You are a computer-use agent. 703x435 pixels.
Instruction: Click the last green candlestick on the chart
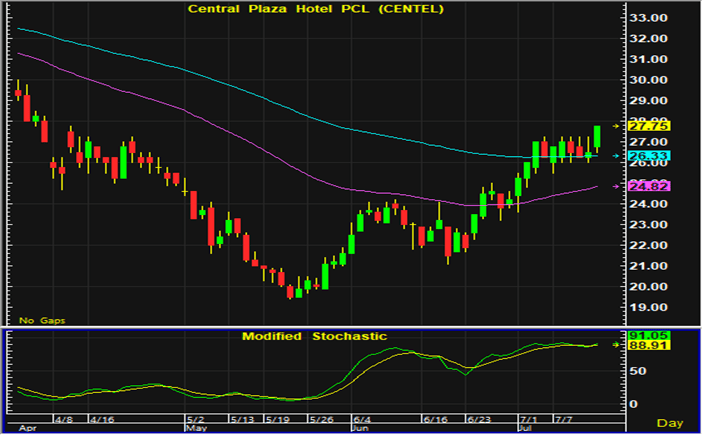click(x=597, y=139)
